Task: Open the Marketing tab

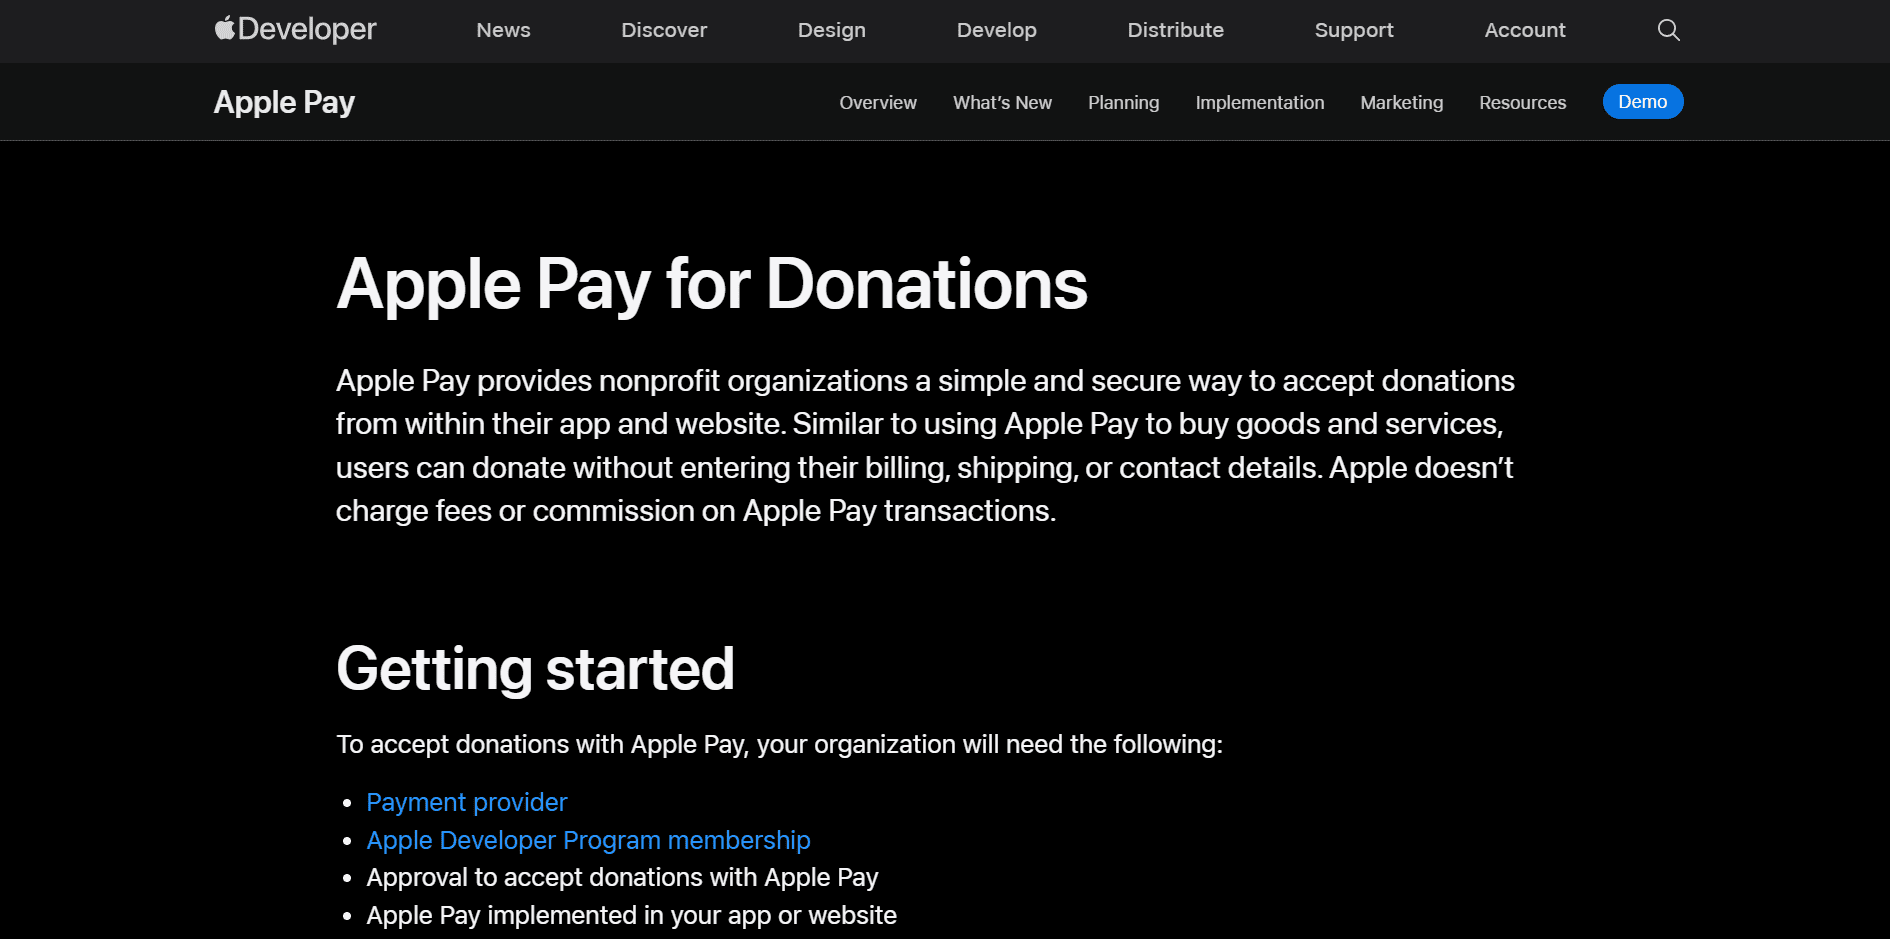Action: tap(1401, 102)
